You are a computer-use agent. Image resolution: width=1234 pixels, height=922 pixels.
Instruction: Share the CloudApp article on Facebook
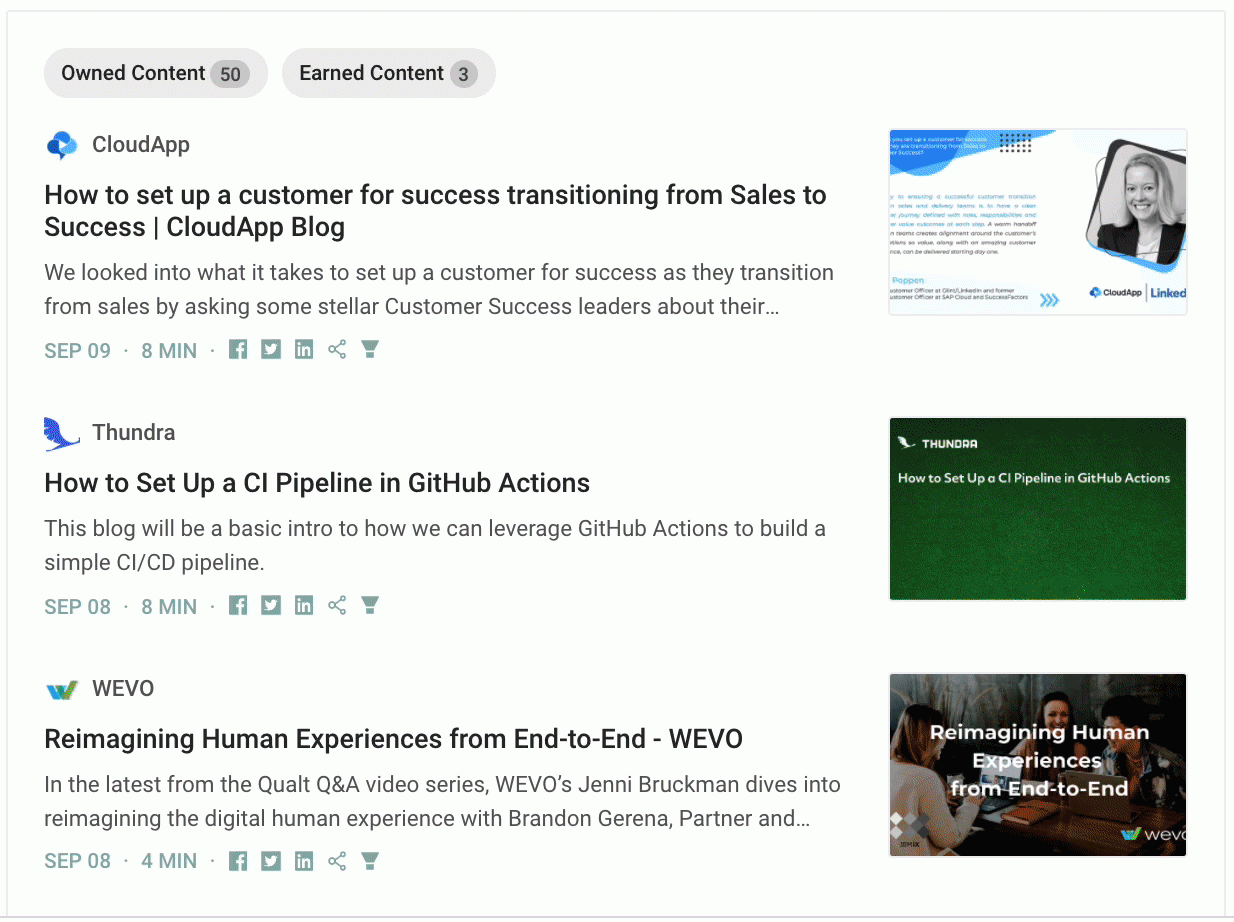(x=238, y=350)
